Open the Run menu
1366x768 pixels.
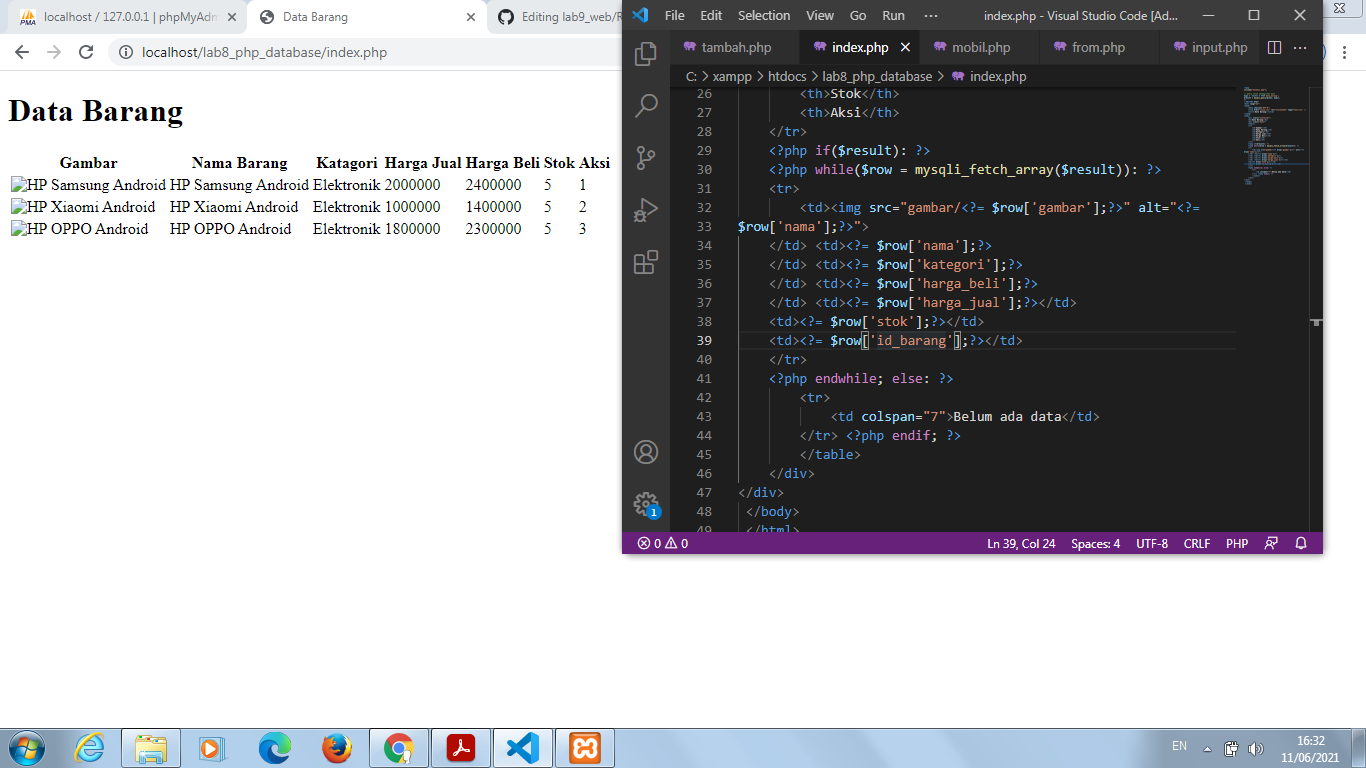[893, 15]
